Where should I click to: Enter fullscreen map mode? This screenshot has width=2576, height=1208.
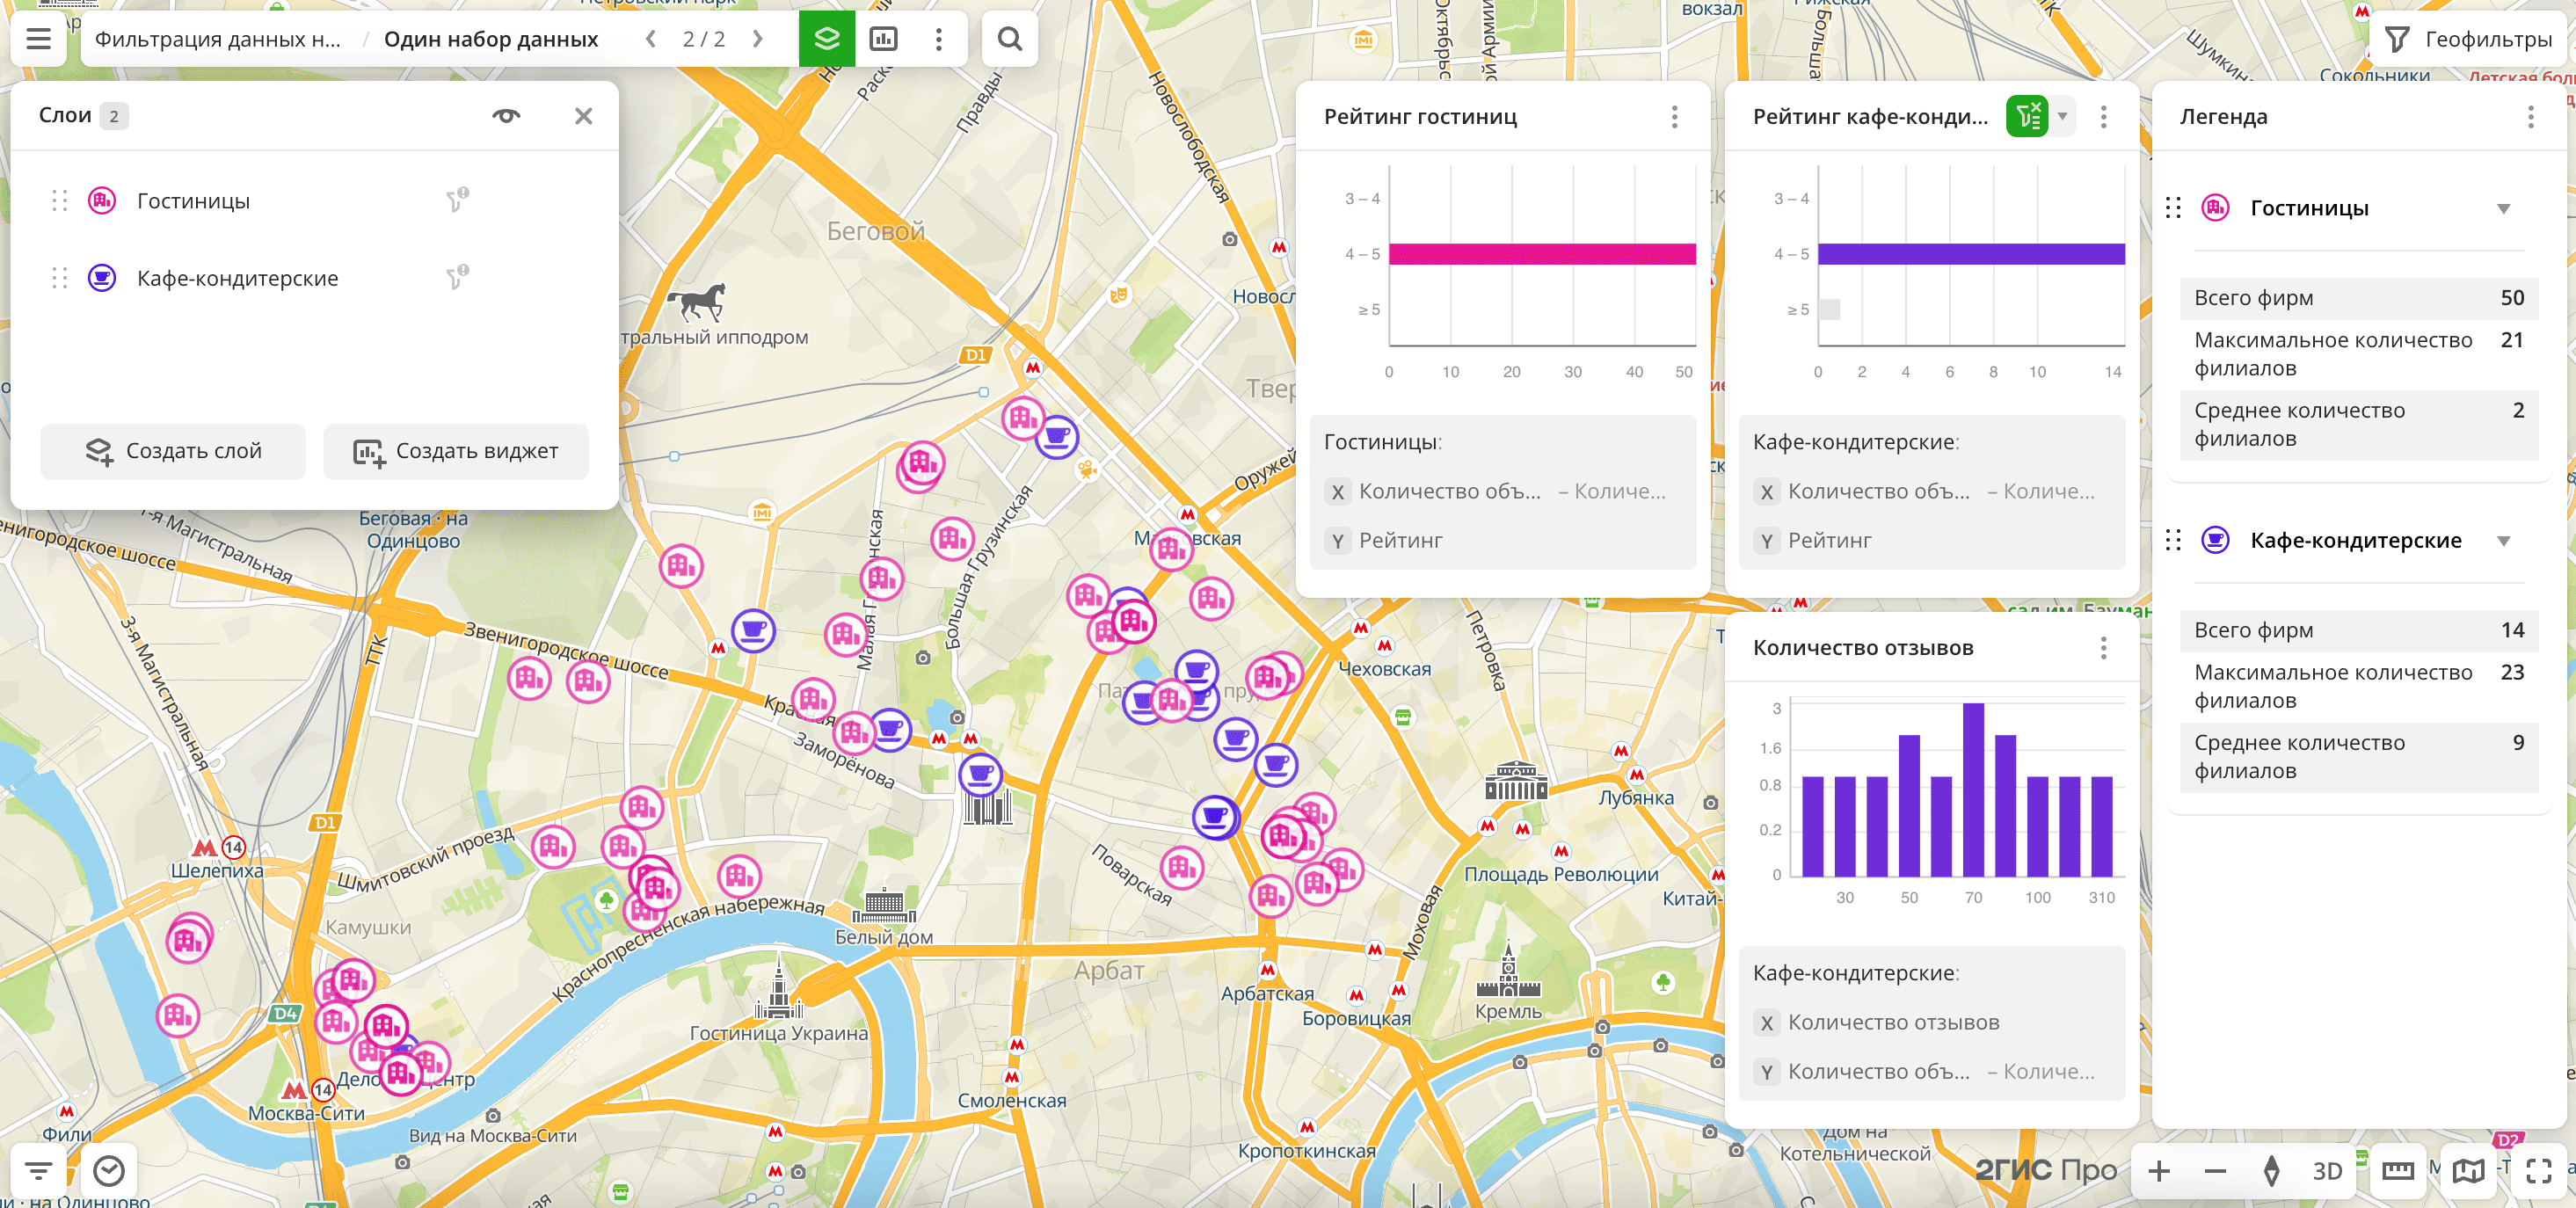click(x=2538, y=1170)
